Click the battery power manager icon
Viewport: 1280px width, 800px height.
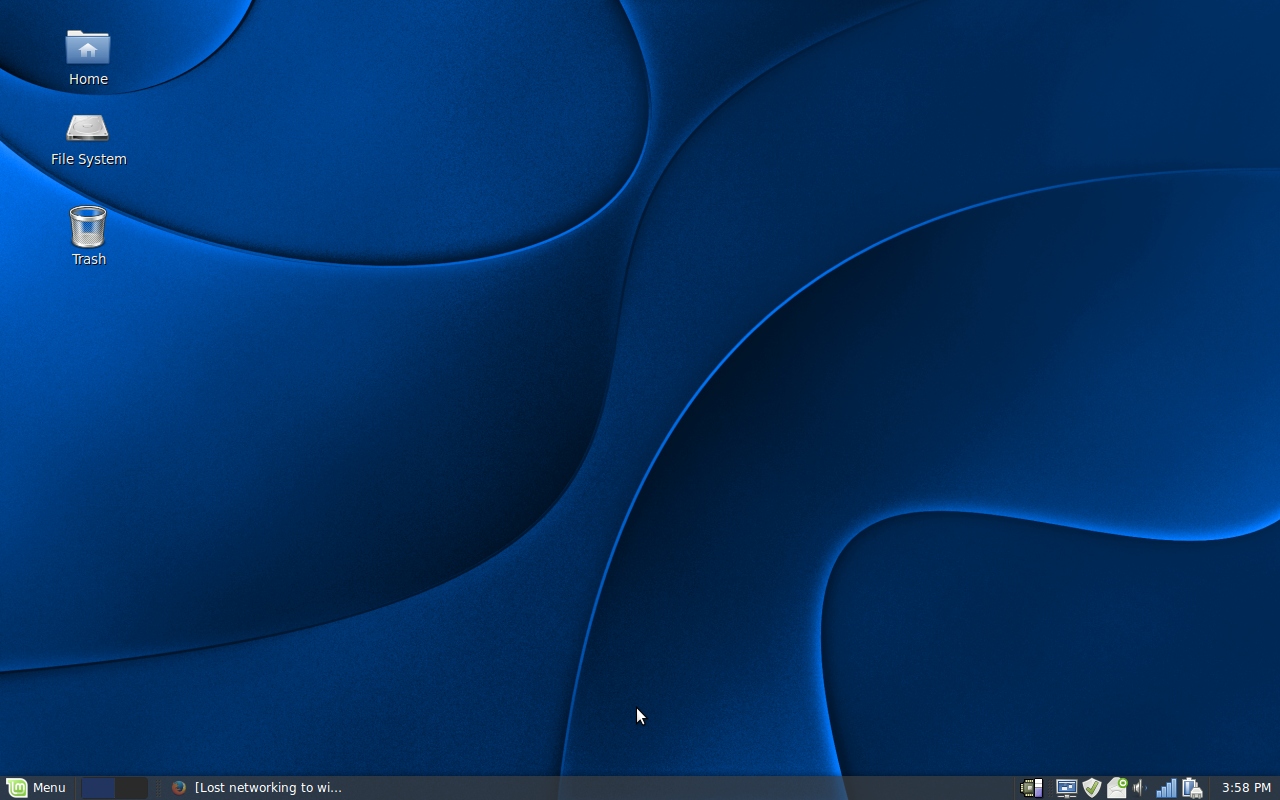point(1192,788)
